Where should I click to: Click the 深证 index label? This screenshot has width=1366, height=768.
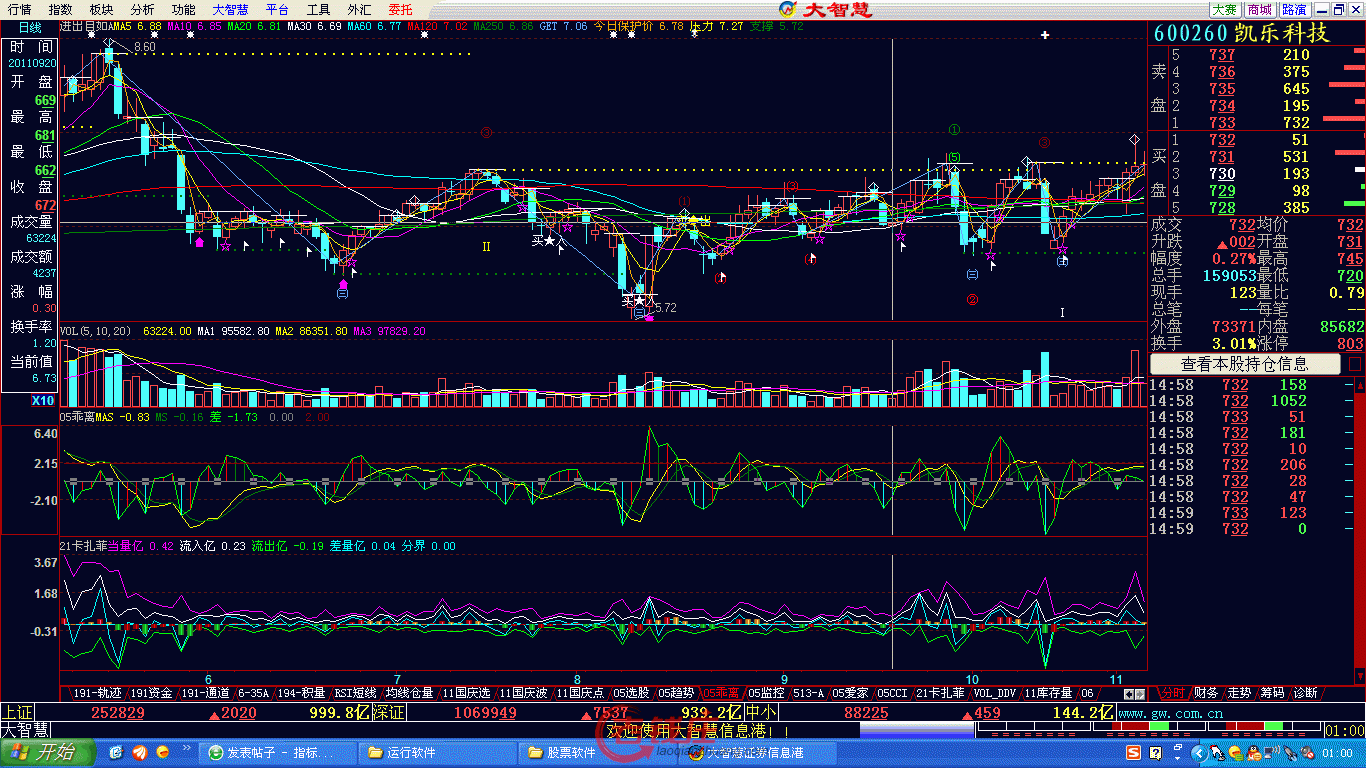coord(388,712)
